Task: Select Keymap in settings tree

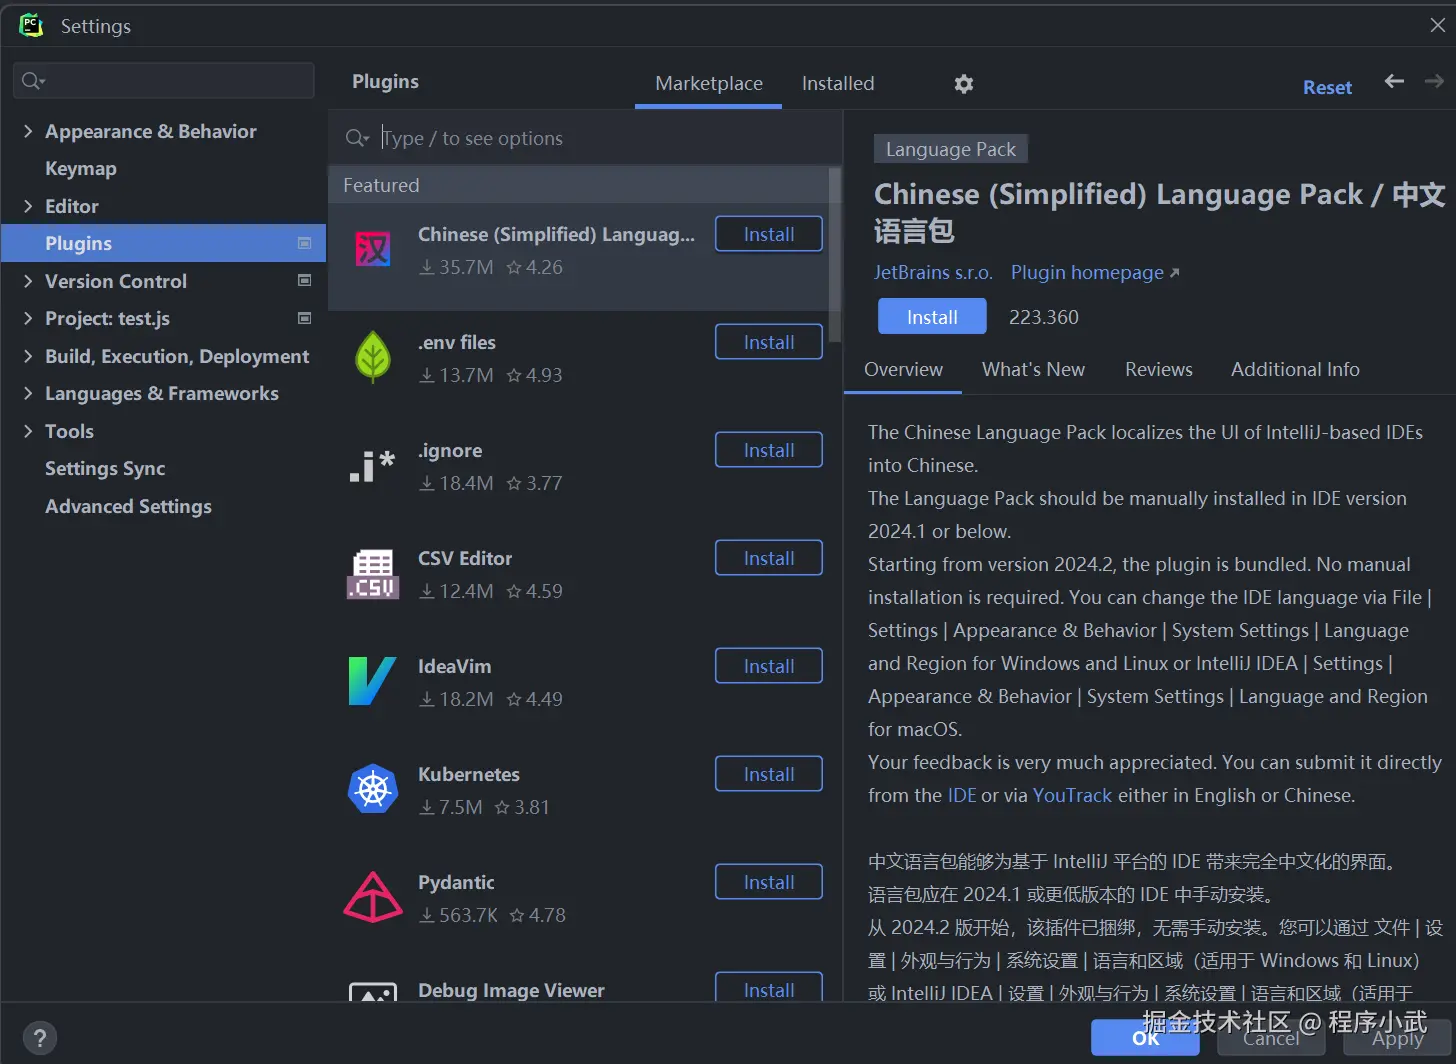Action: (81, 168)
